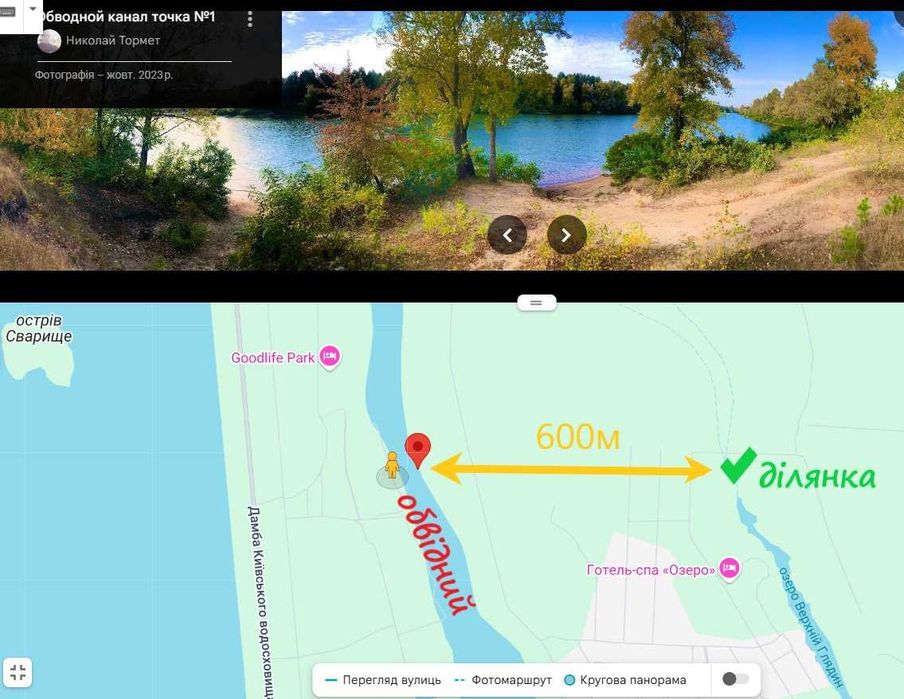Click the green checkmark at ділянка
The height and width of the screenshot is (699, 904).
739,465
